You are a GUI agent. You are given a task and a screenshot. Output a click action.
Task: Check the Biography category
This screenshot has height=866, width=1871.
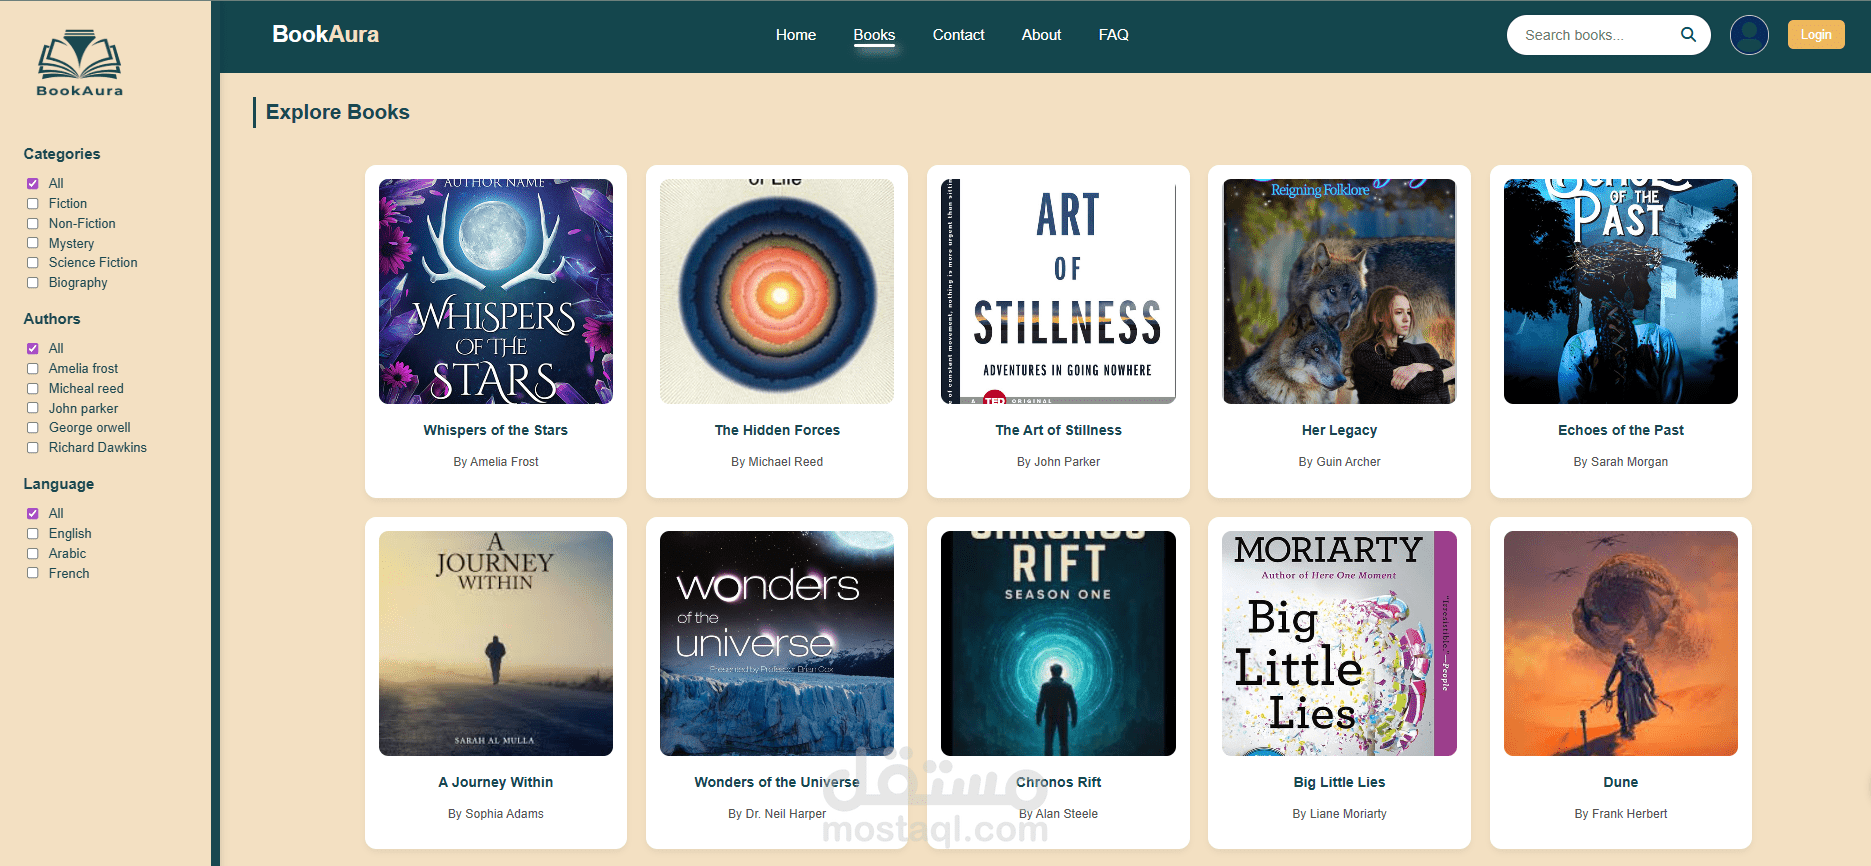coord(33,283)
